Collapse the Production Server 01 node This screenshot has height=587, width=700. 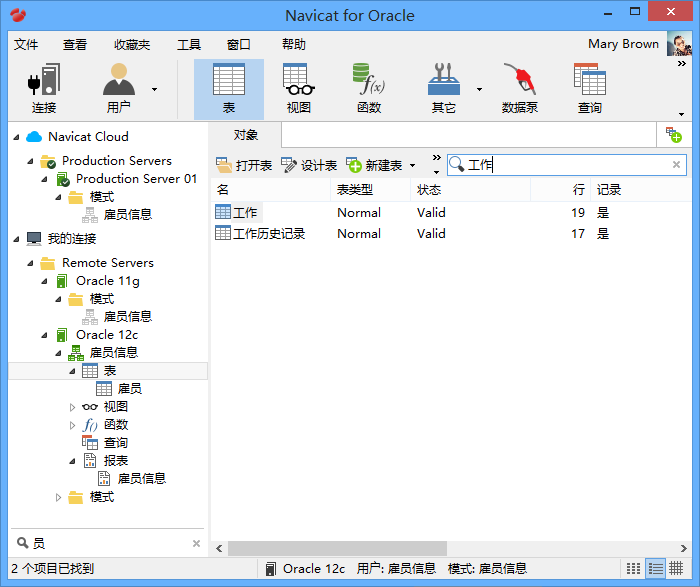[x=44, y=179]
